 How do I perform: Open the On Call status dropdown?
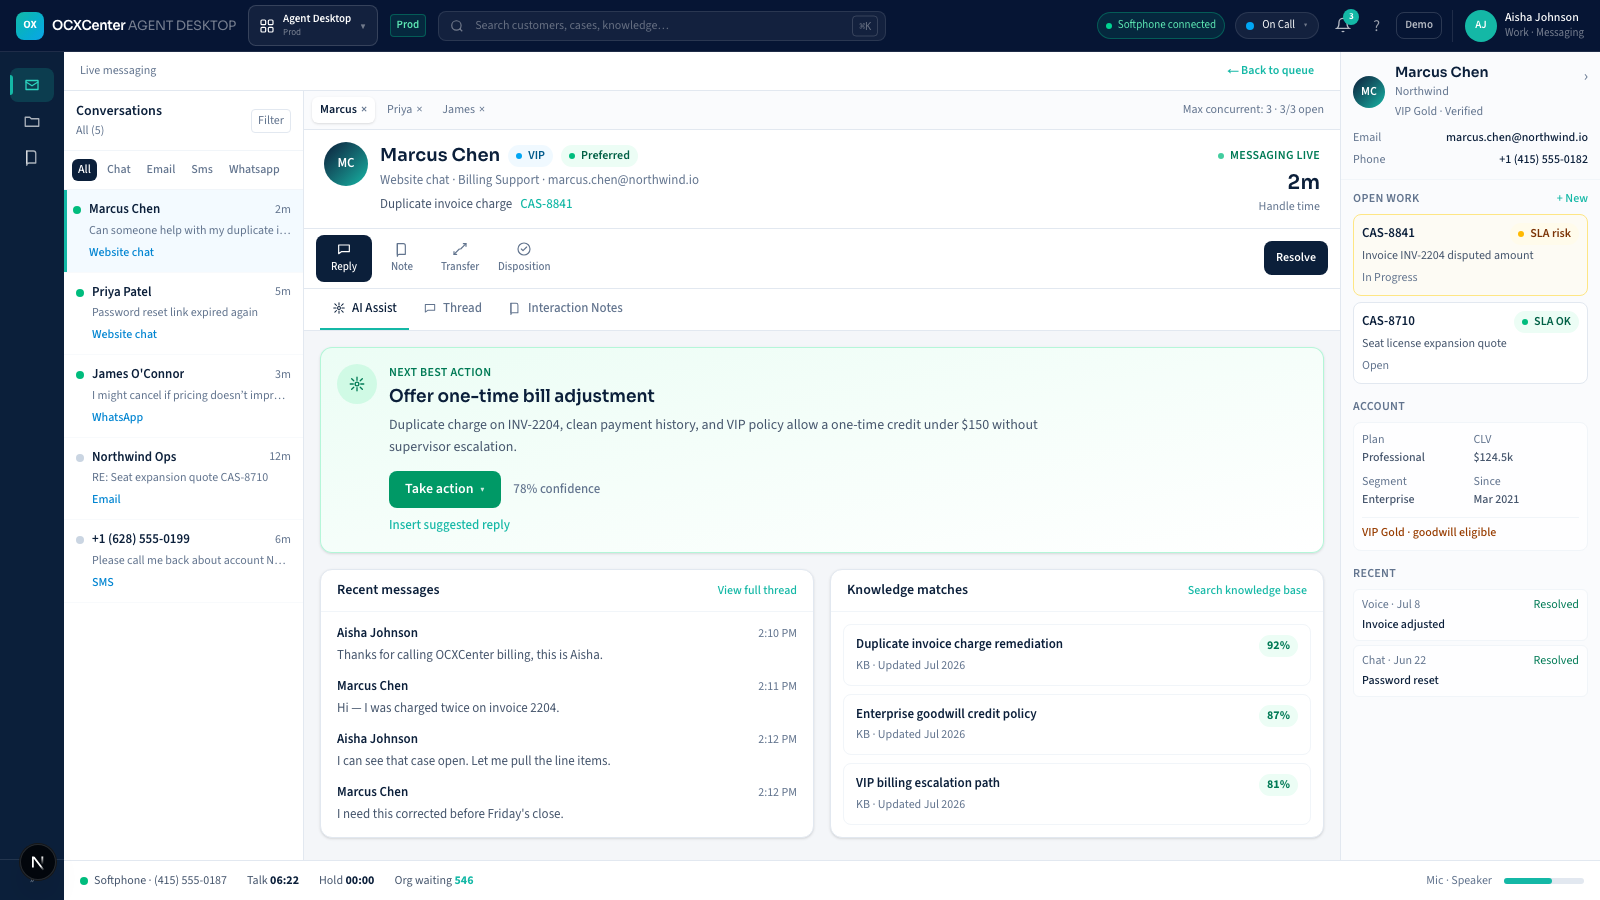pyautogui.click(x=1277, y=25)
